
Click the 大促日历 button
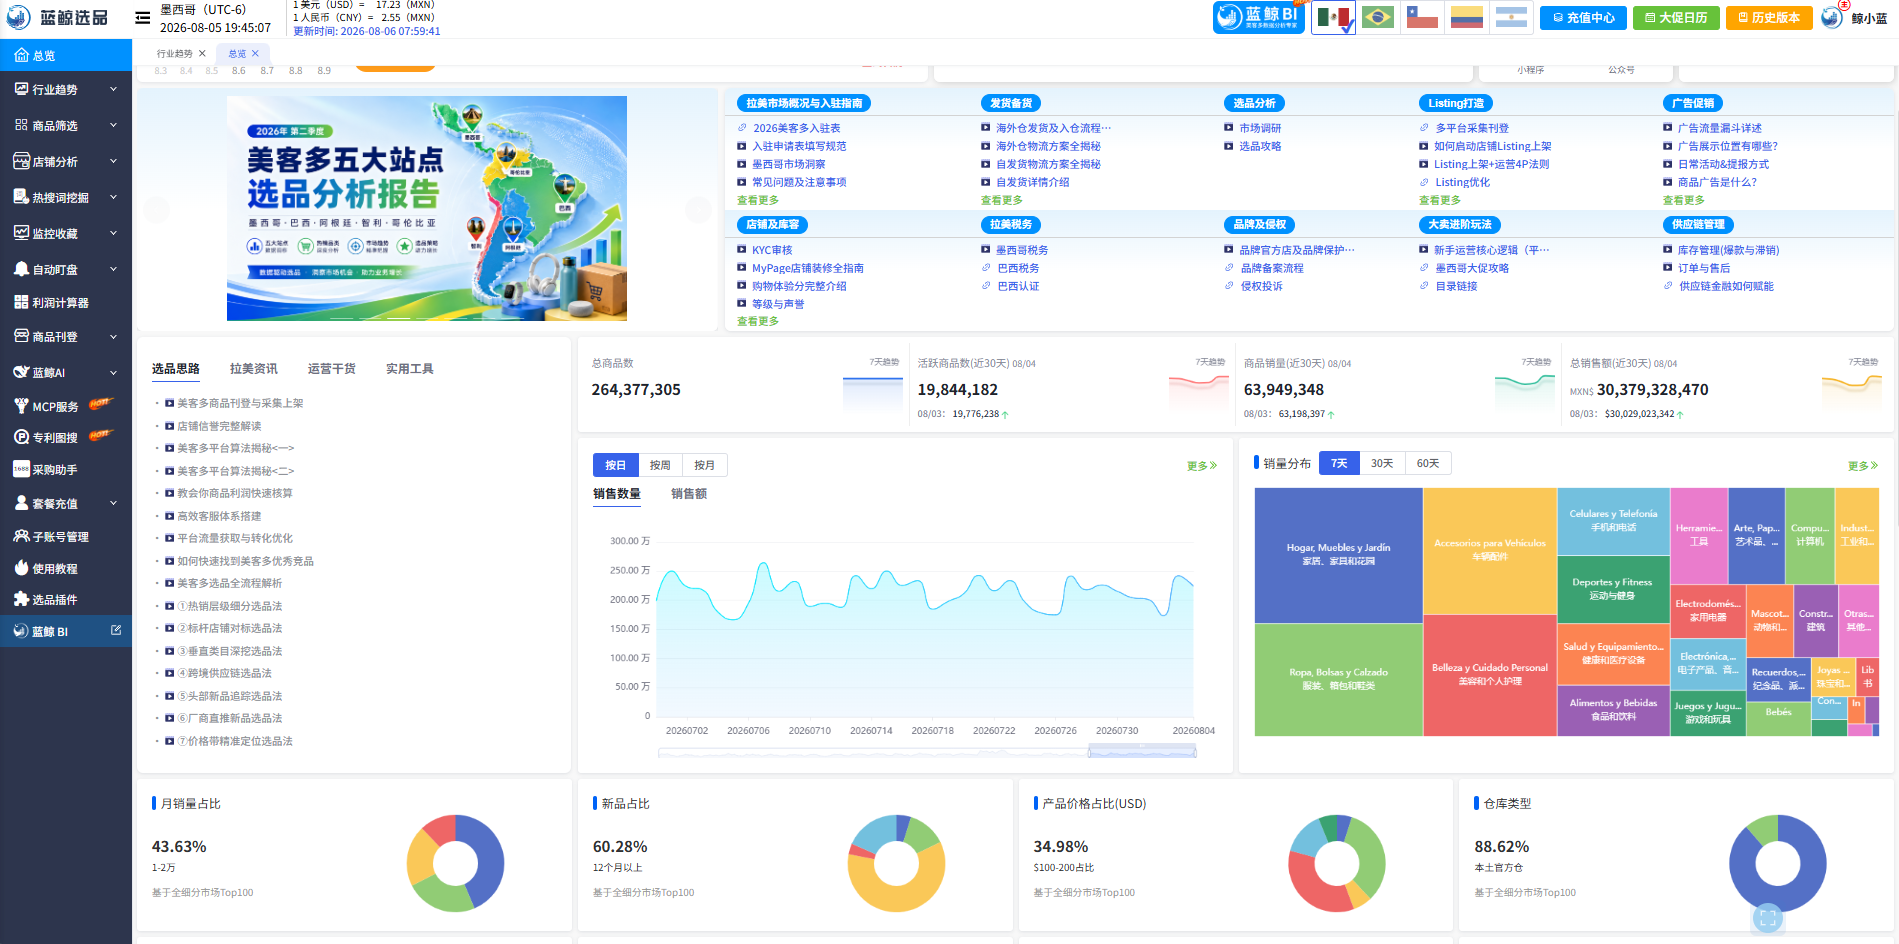(1676, 17)
